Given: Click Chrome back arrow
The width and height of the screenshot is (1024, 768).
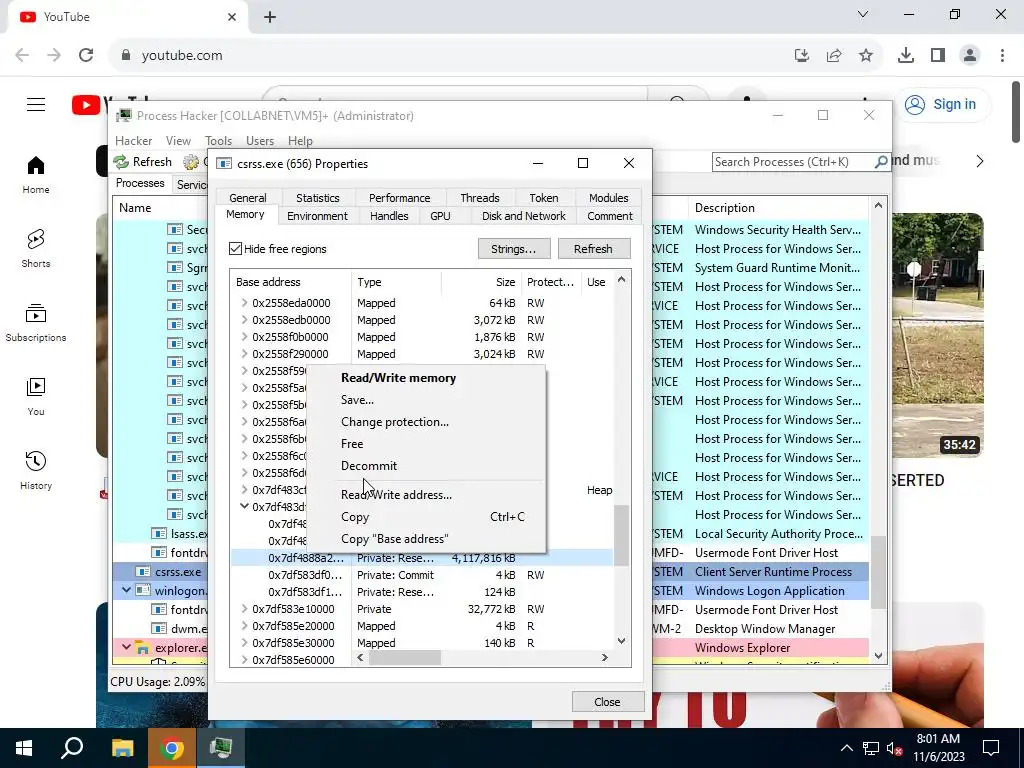Looking at the screenshot, I should pos(22,56).
